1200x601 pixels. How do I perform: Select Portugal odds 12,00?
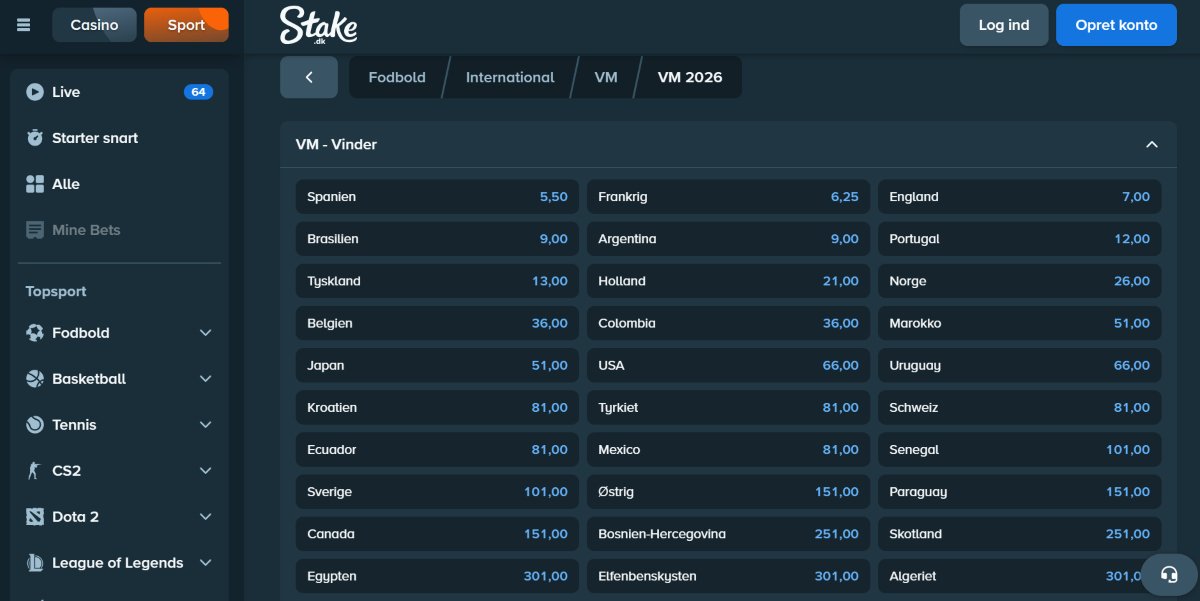tap(1020, 239)
